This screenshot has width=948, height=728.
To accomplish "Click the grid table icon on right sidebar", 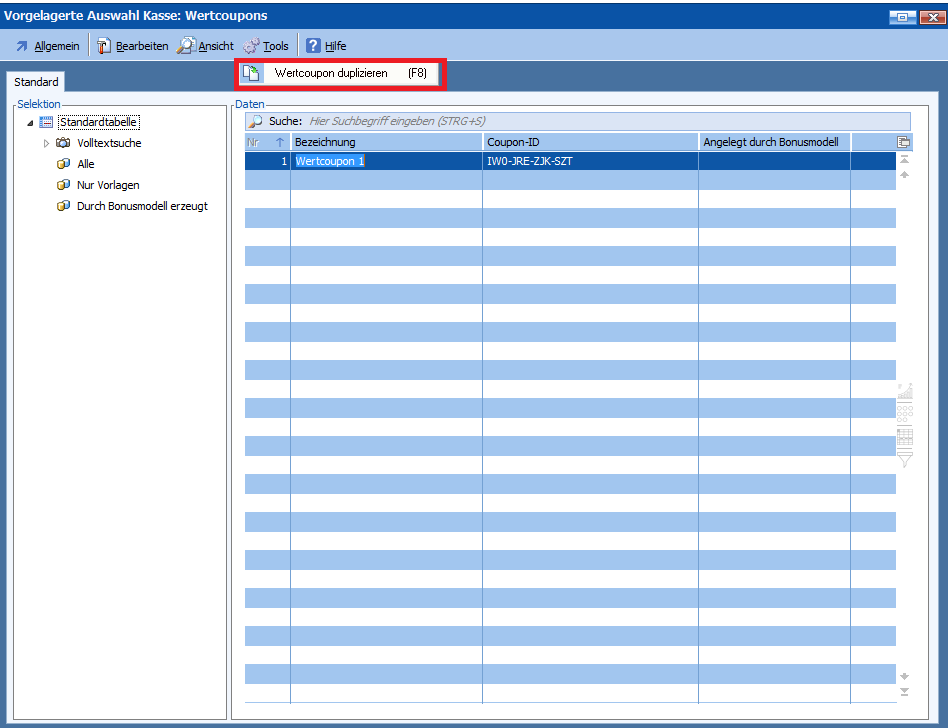I will coord(905,436).
